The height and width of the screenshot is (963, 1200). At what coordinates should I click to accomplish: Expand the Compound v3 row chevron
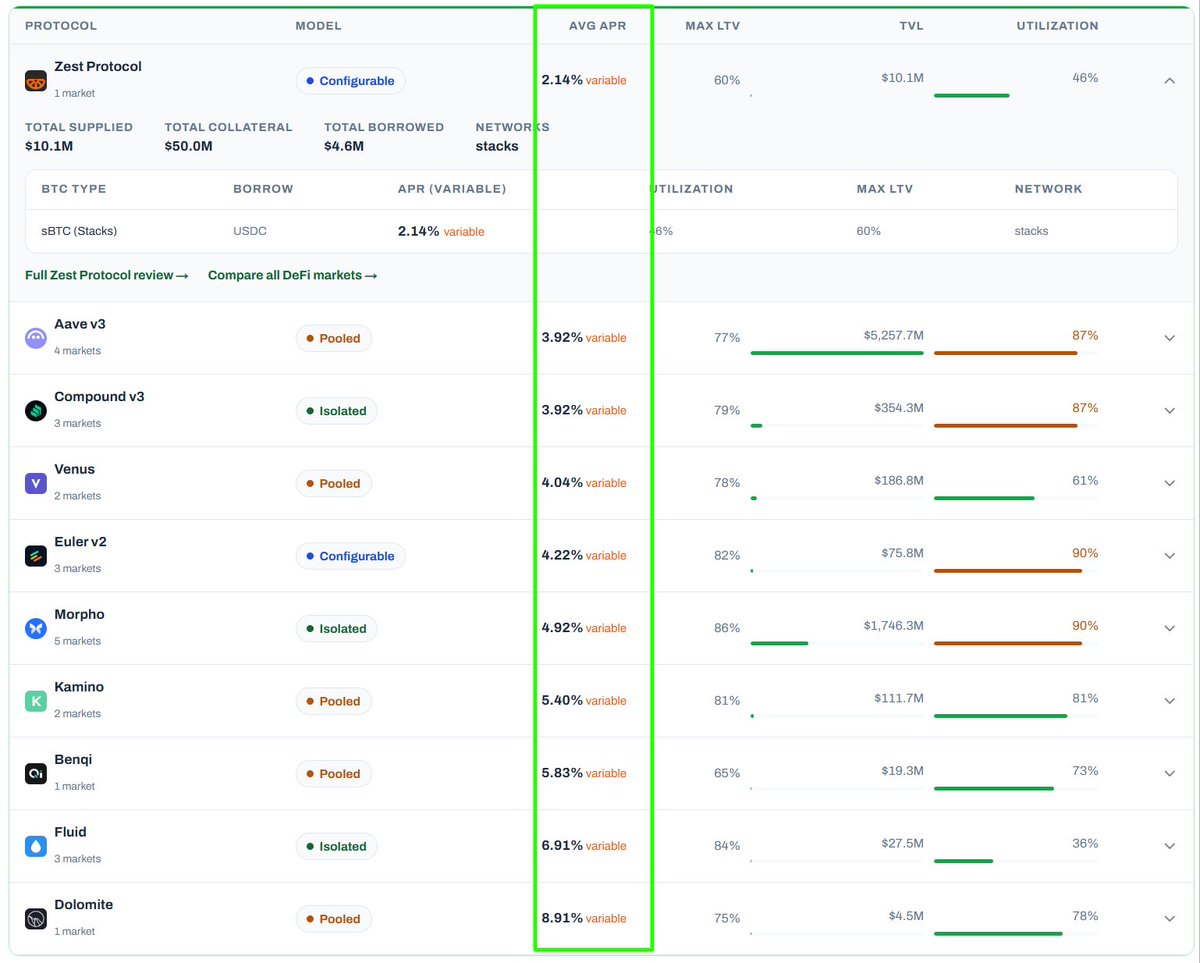[1170, 411]
